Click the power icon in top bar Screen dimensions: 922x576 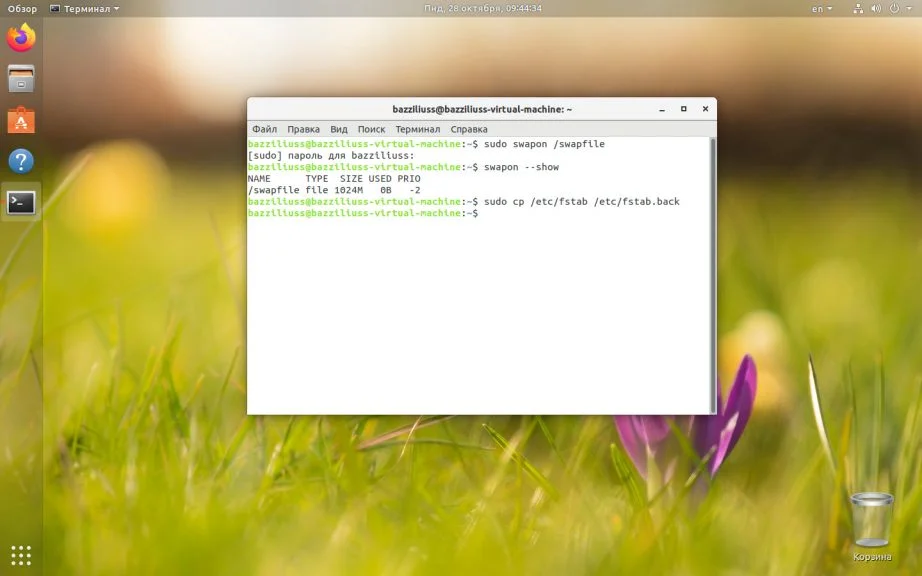click(x=895, y=8)
